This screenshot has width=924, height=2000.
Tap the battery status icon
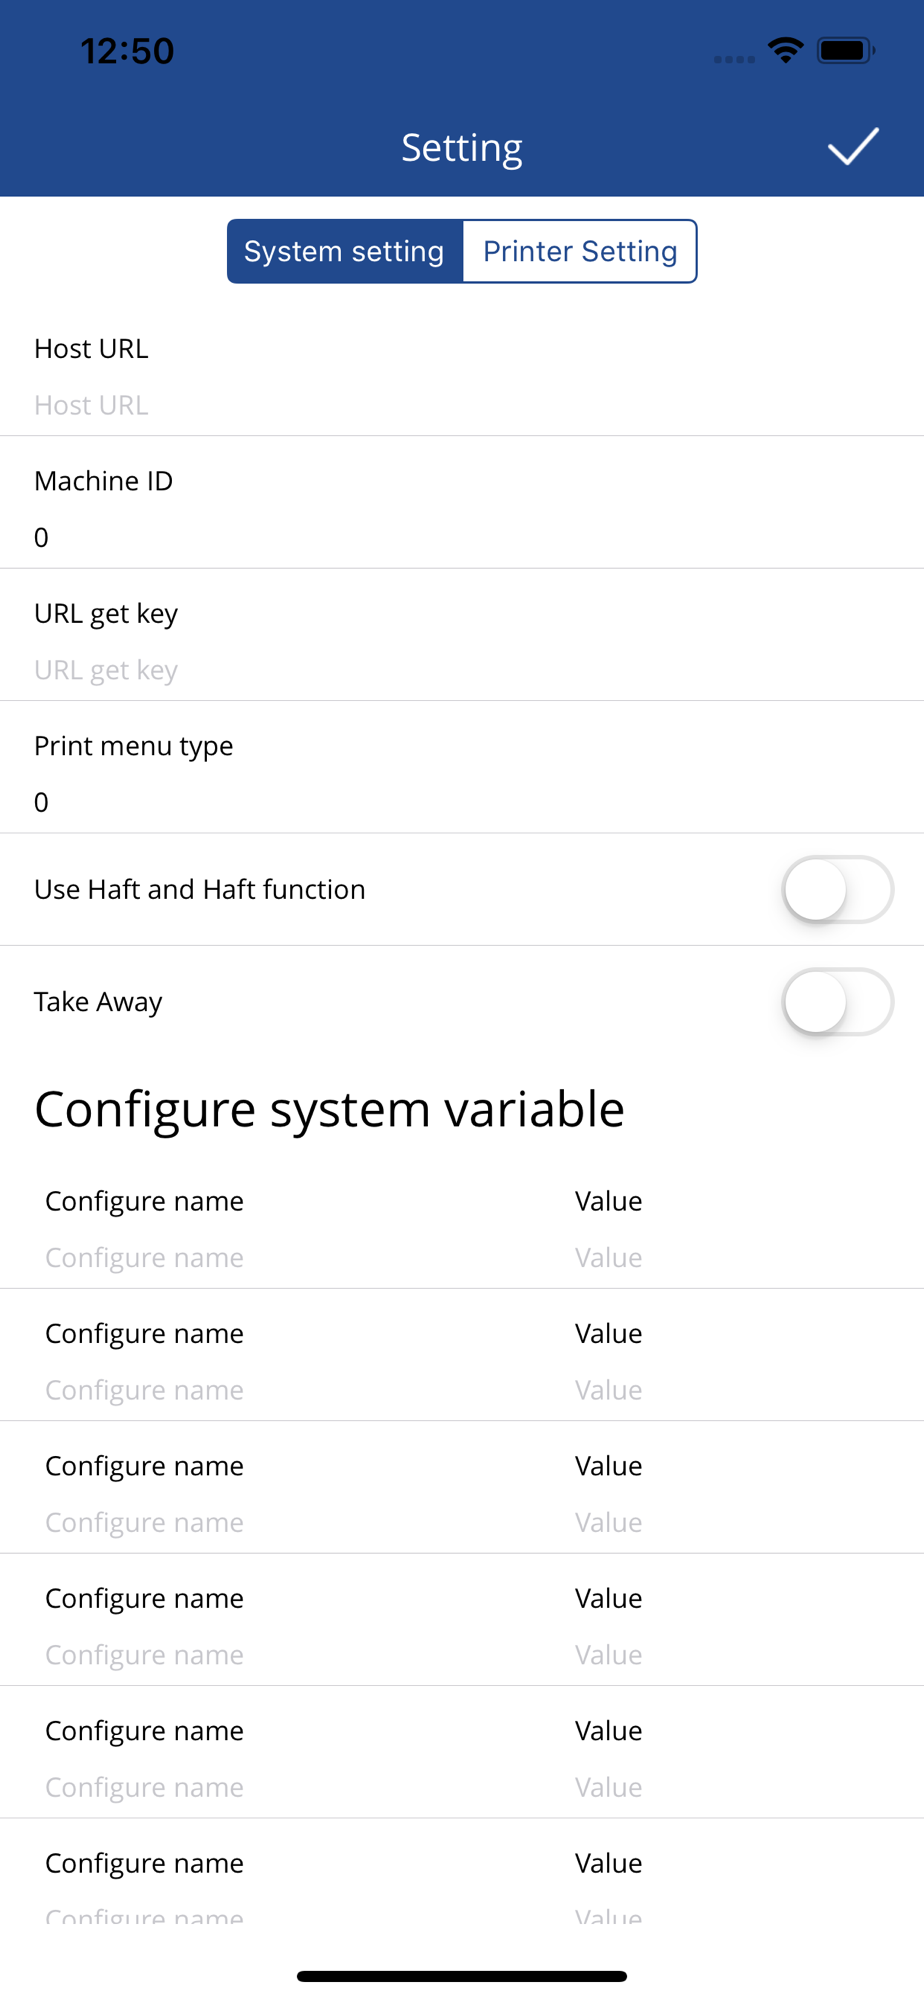tap(845, 50)
